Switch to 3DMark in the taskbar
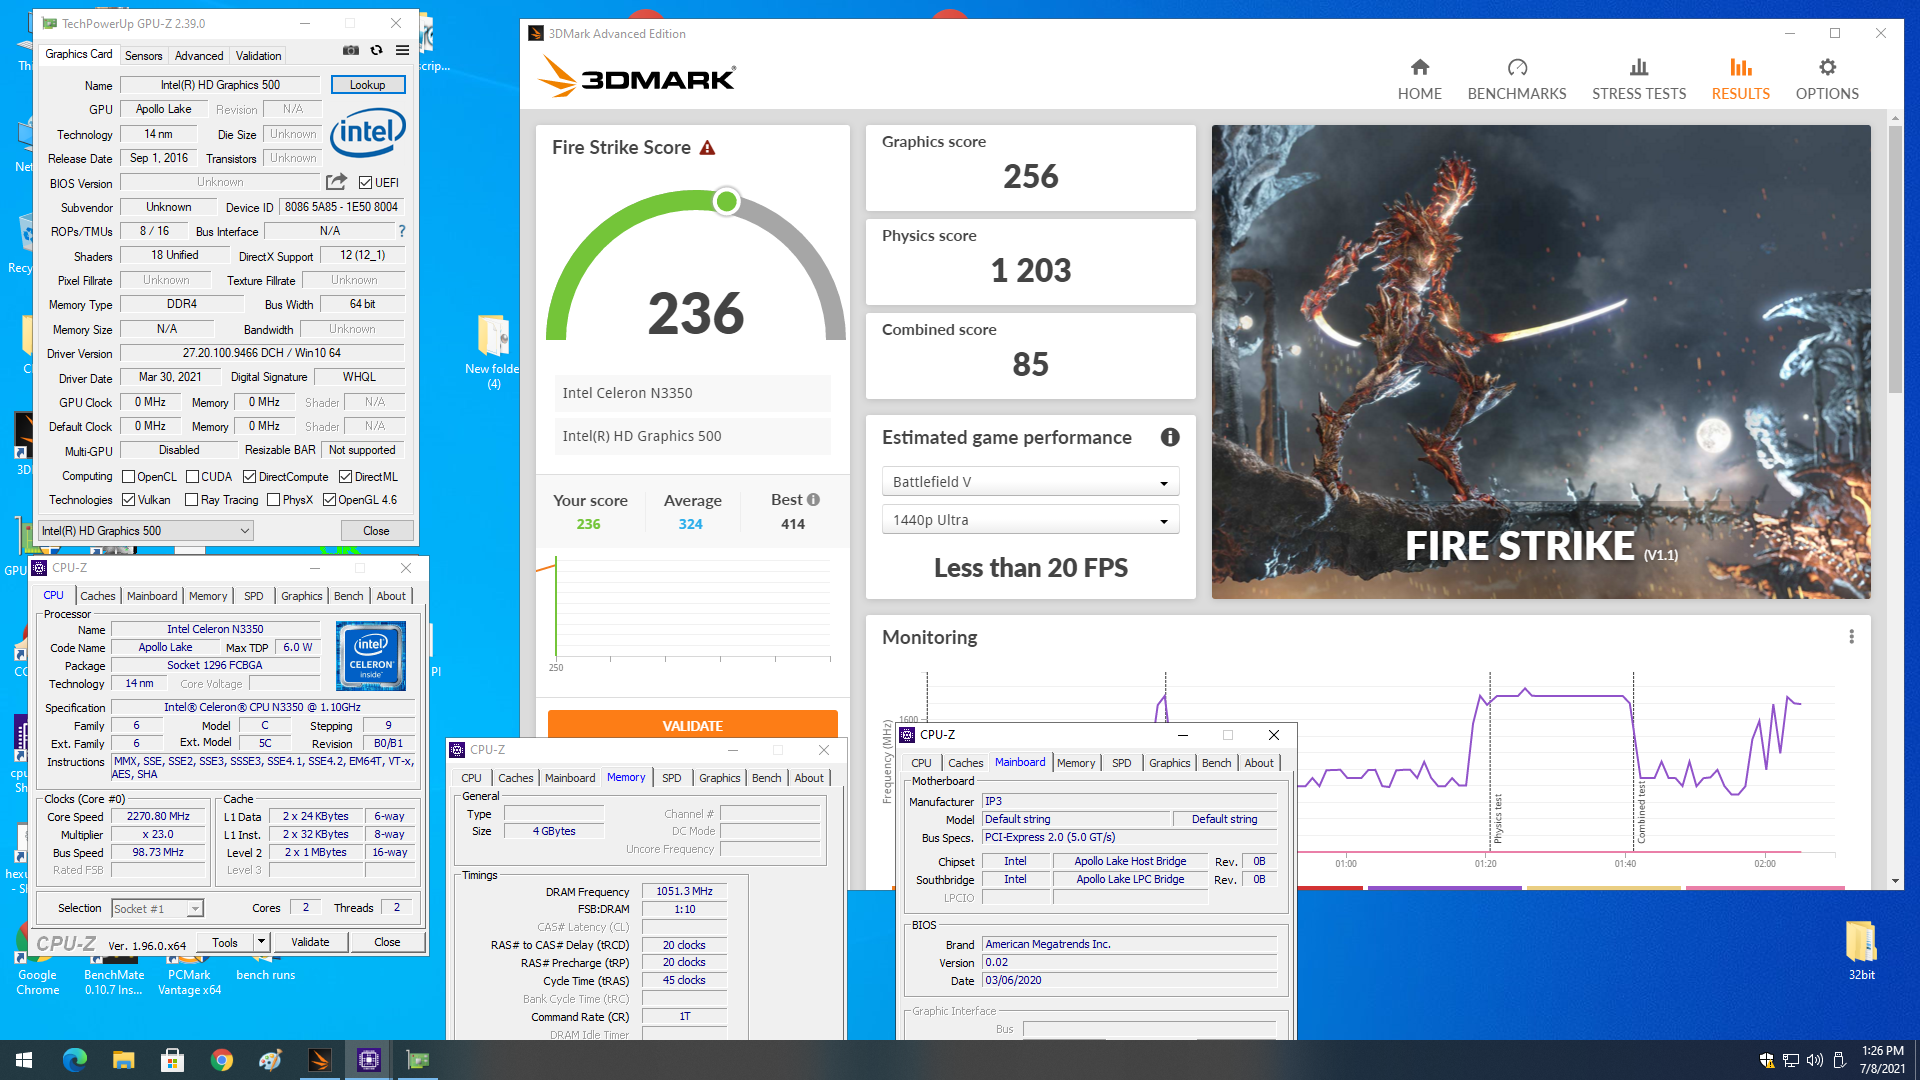The height and width of the screenshot is (1080, 1920). [x=320, y=1060]
